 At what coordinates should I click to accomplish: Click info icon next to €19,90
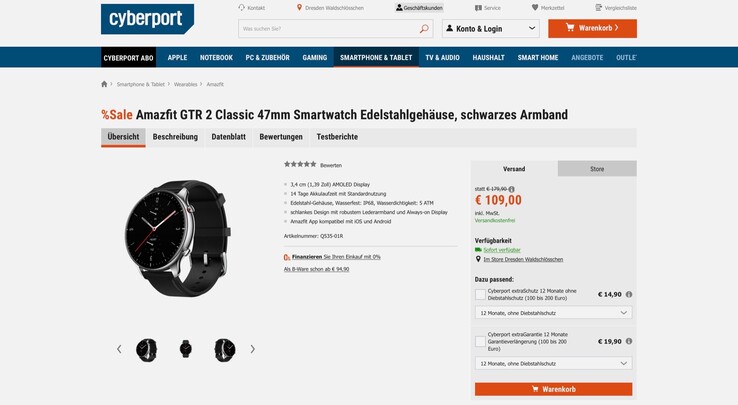[629, 341]
